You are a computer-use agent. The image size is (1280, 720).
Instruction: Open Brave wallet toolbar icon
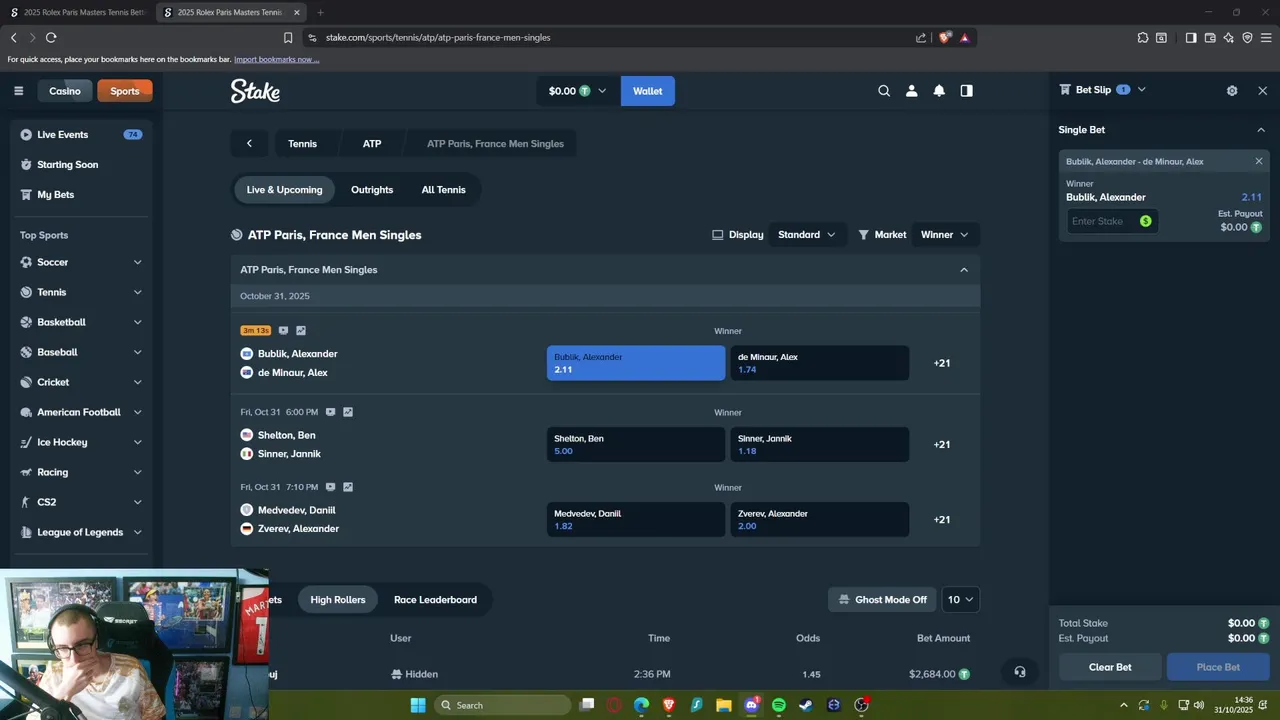pos(1210,37)
